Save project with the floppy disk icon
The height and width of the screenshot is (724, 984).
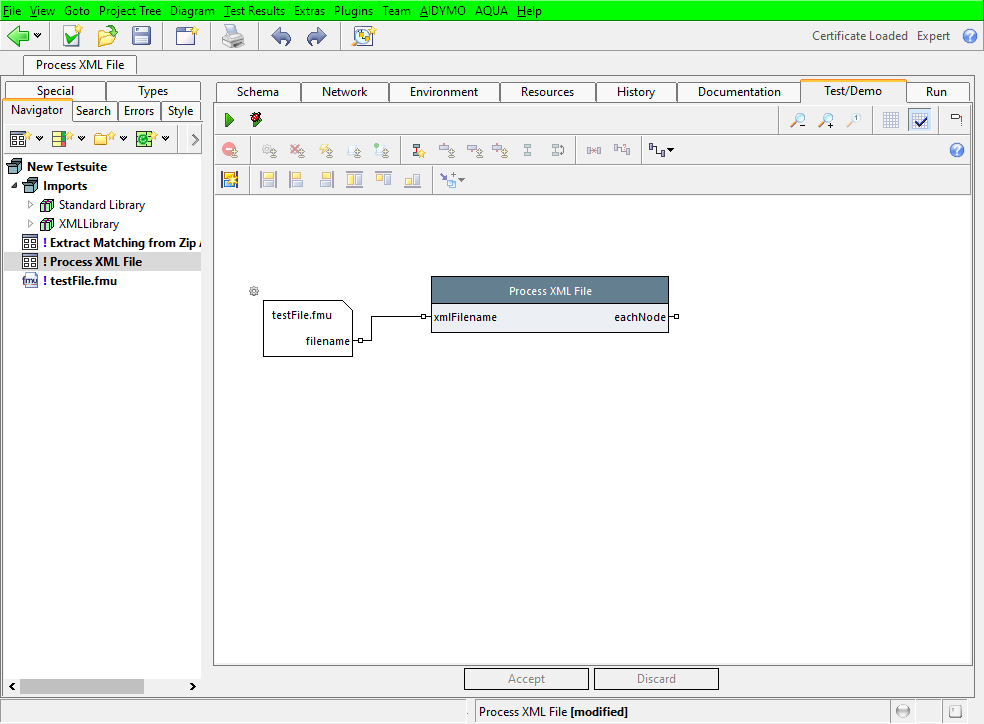(x=142, y=36)
